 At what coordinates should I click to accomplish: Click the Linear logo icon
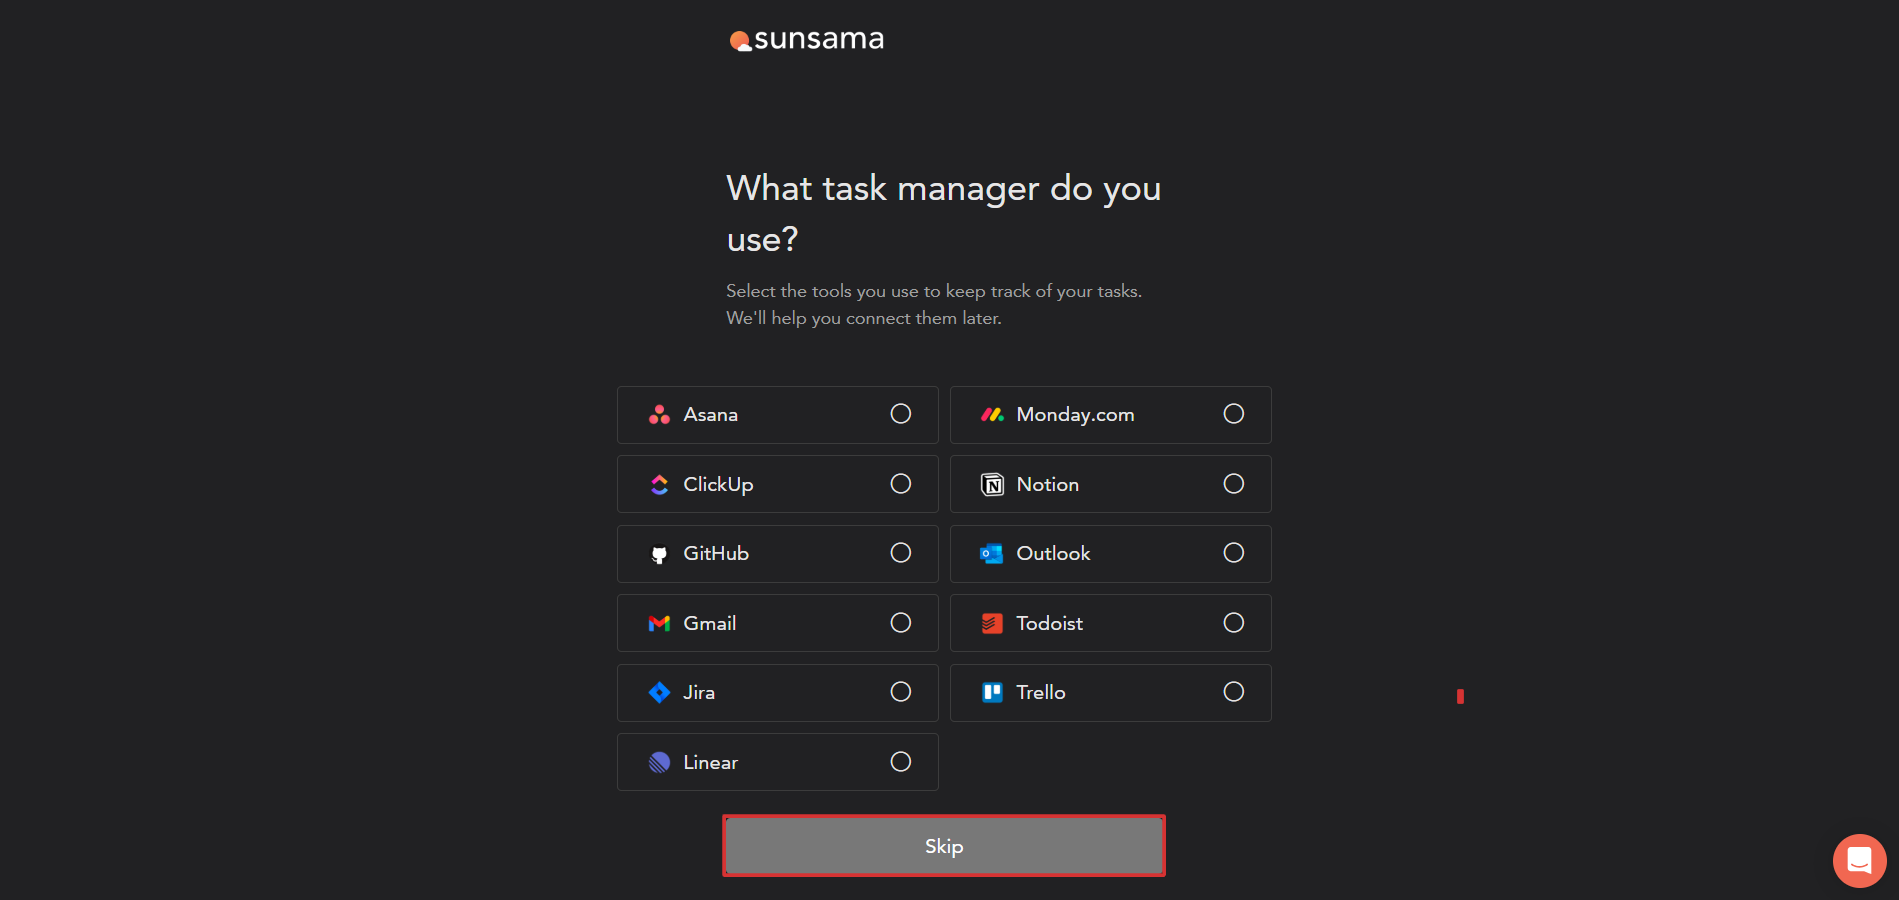point(659,763)
